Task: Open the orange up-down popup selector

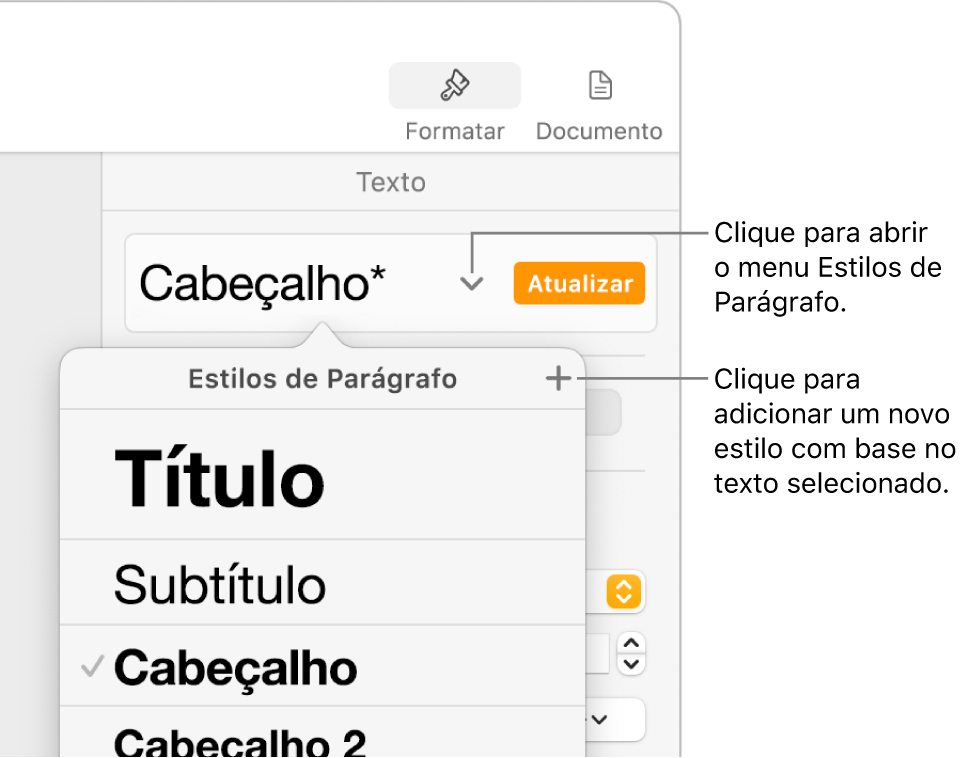Action: 624,591
